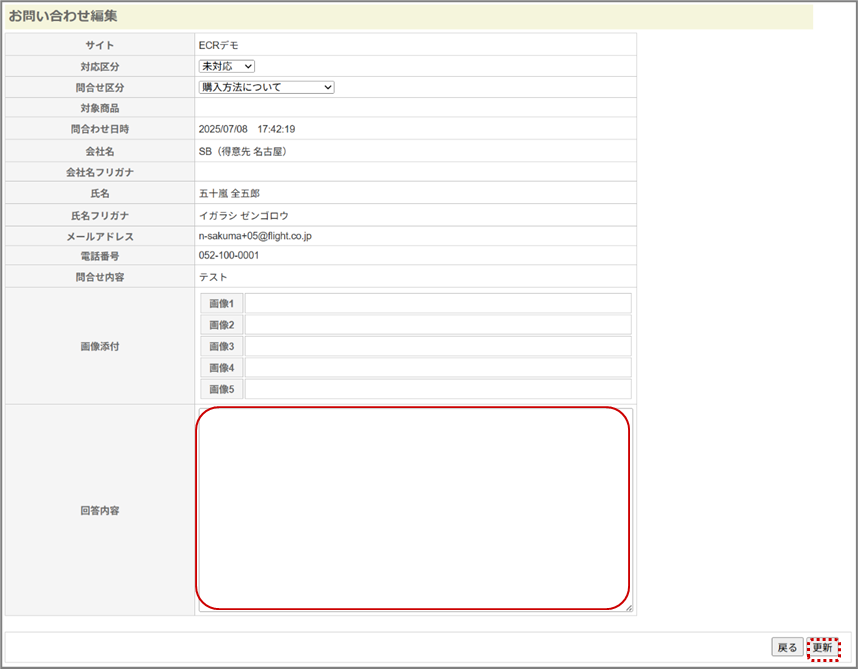
Task: Click the 画像4 attachment label
Action: click(221, 368)
